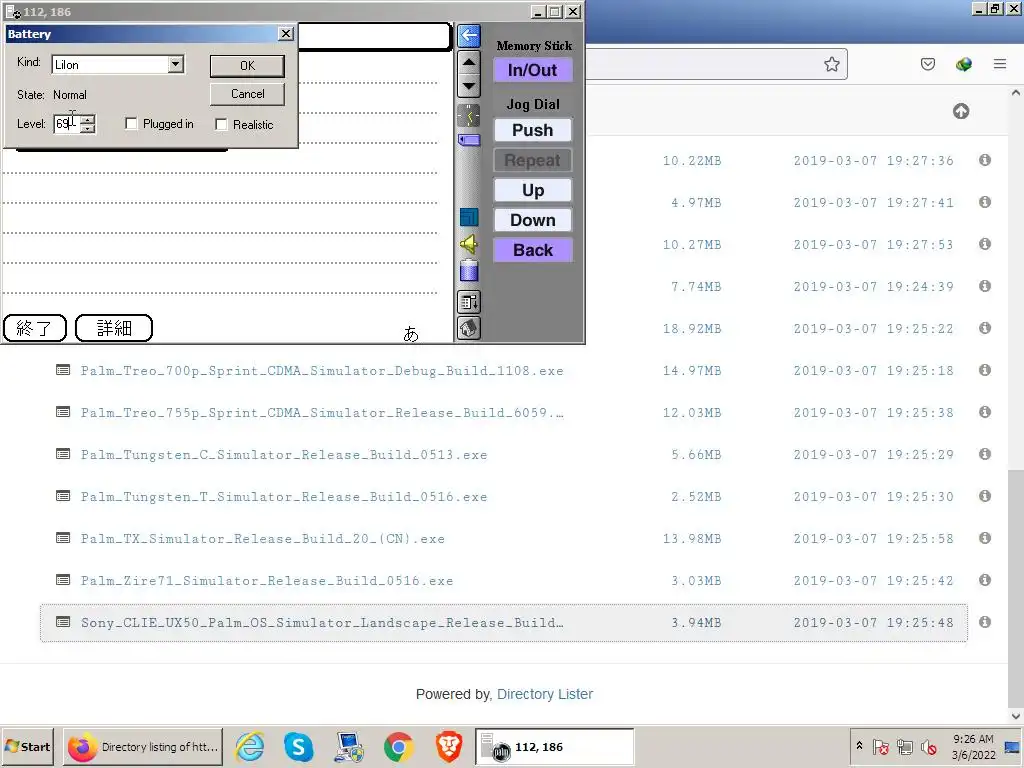This screenshot has width=1024, height=768.
Task: Open Firefox hamburger menu
Action: [x=999, y=64]
